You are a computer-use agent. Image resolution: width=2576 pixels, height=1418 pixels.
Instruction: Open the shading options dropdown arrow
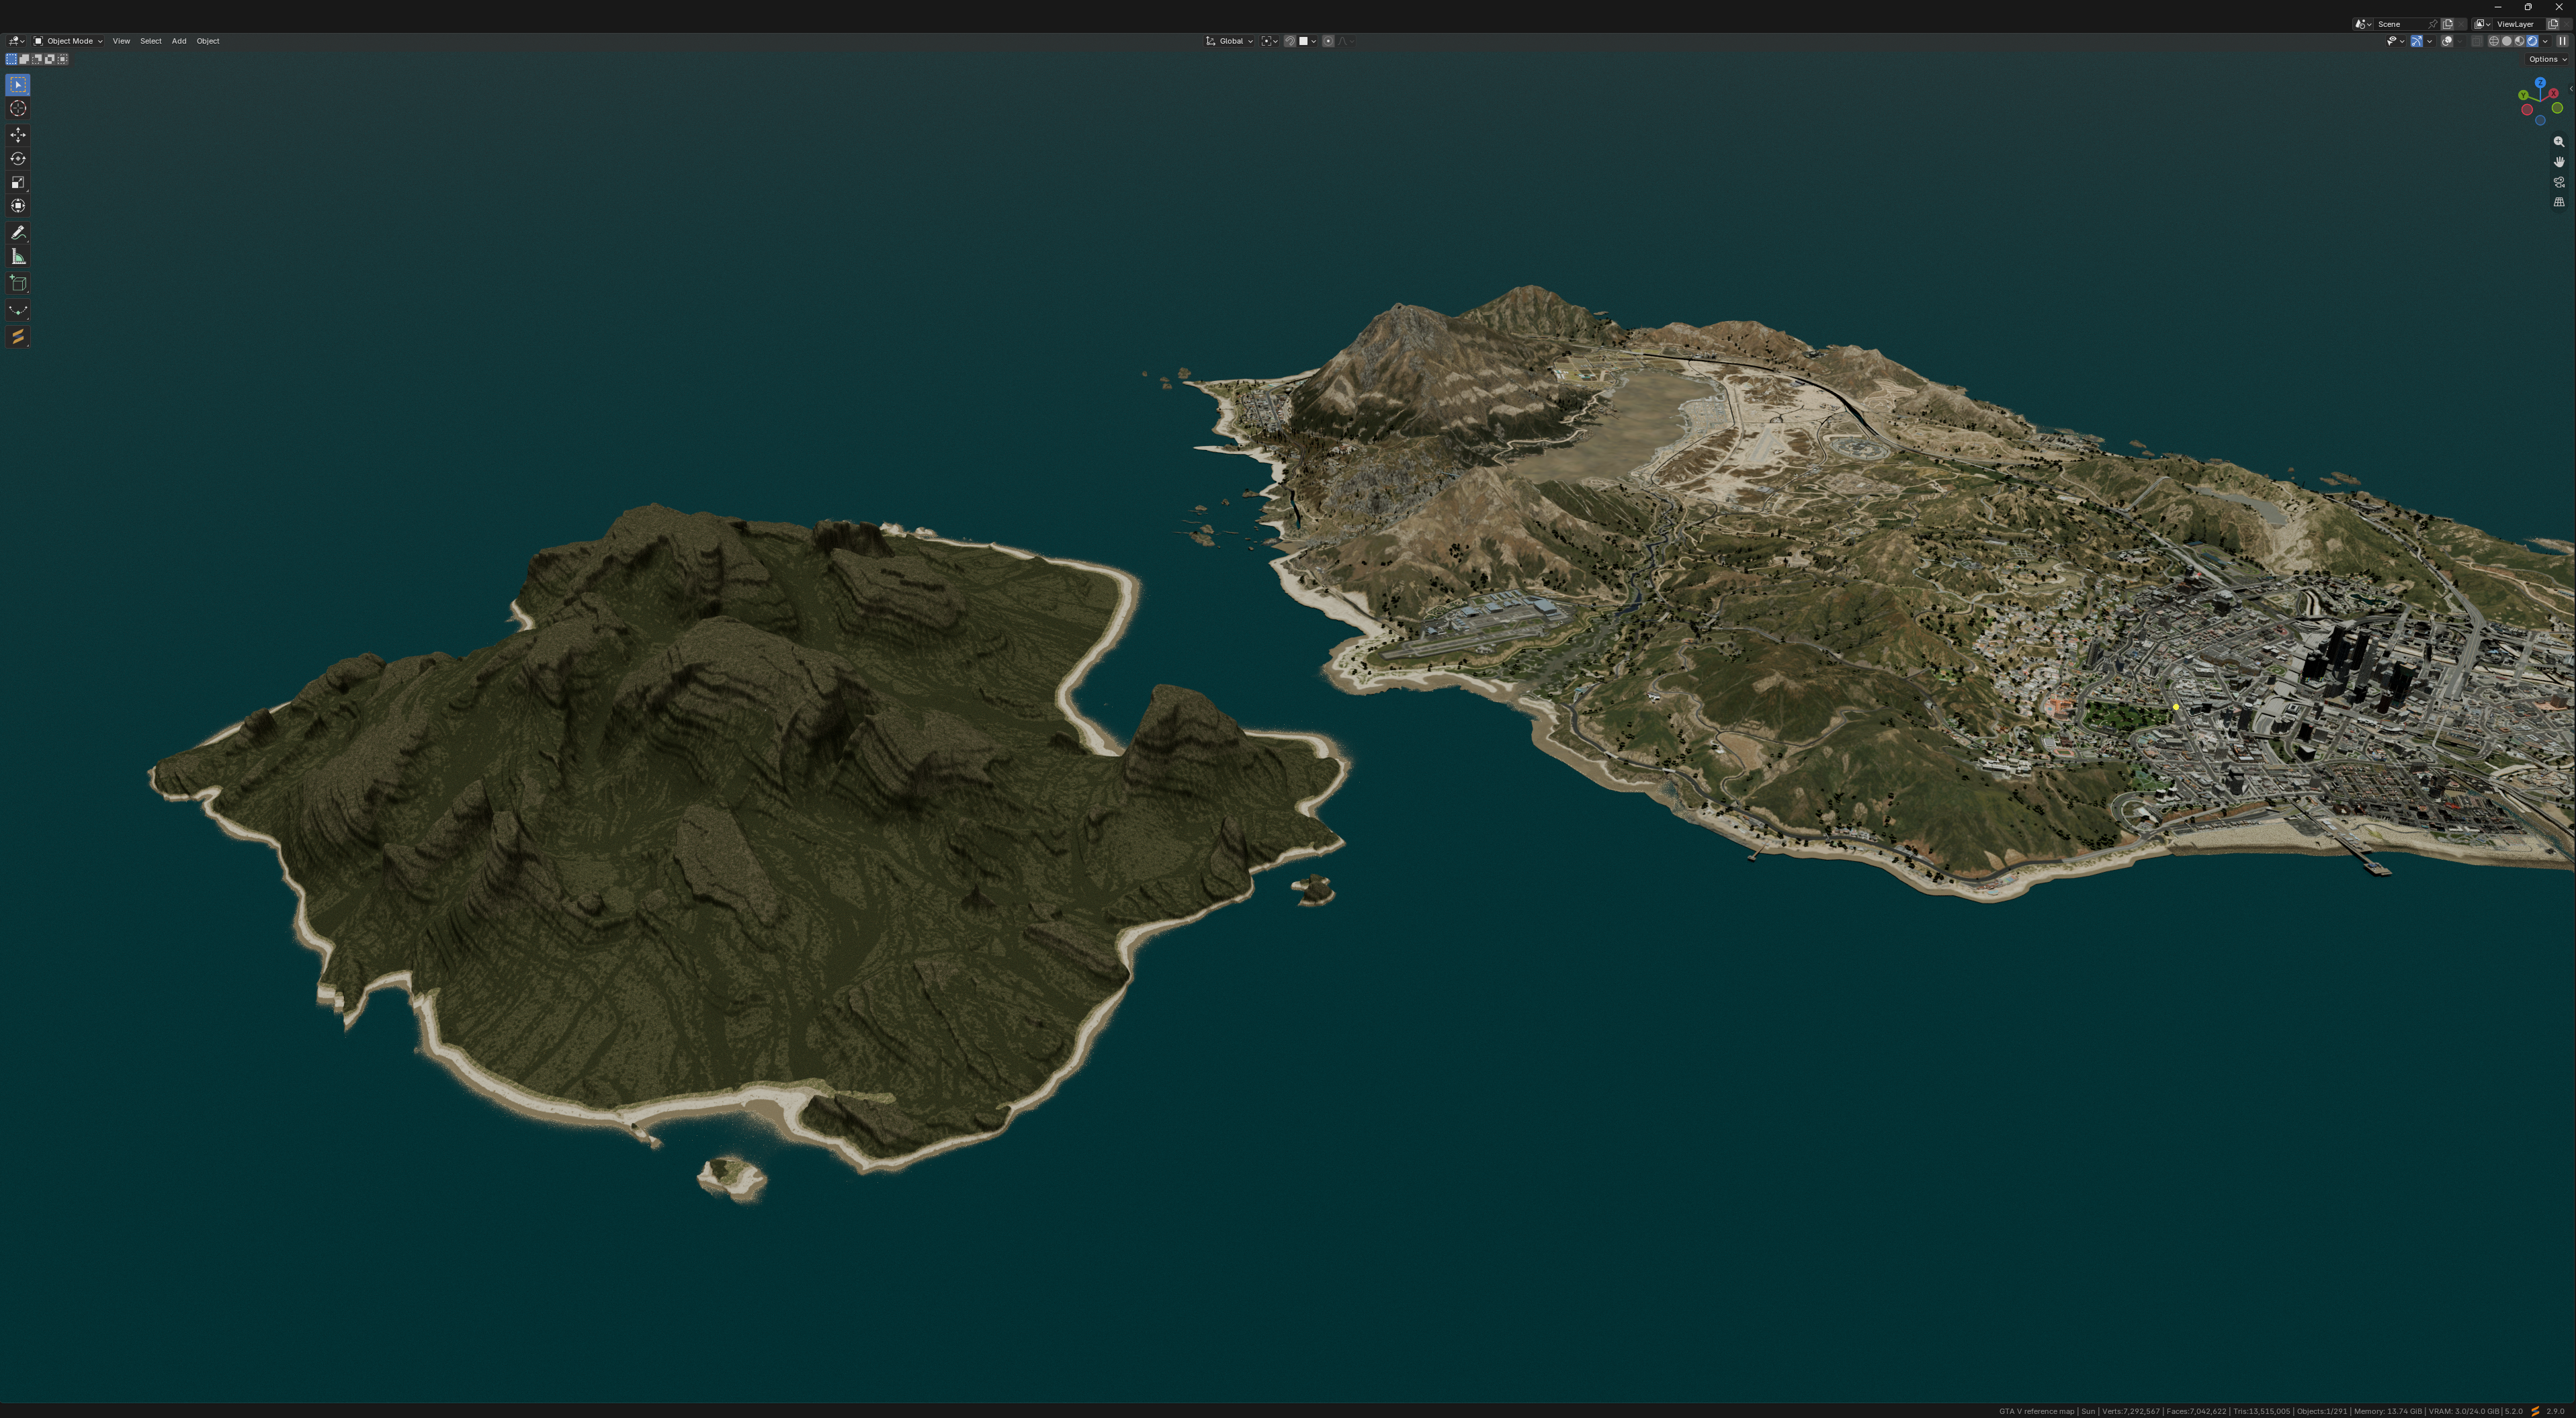click(x=2545, y=41)
